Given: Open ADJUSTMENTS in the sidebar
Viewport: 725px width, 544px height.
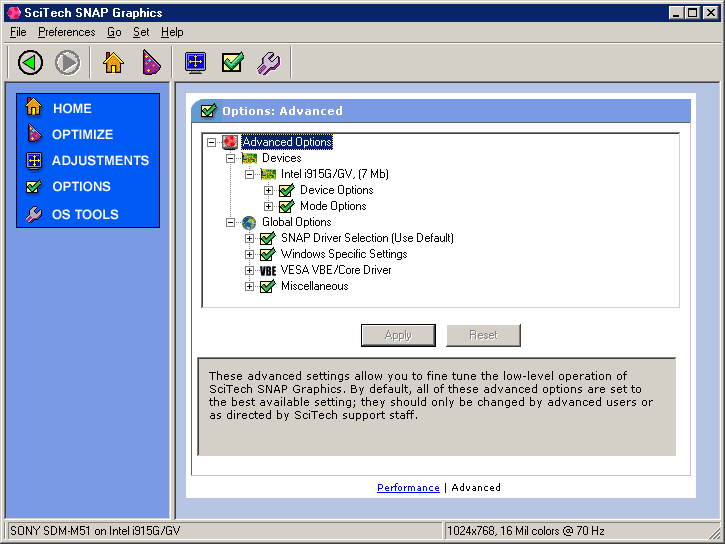Looking at the screenshot, I should point(100,160).
